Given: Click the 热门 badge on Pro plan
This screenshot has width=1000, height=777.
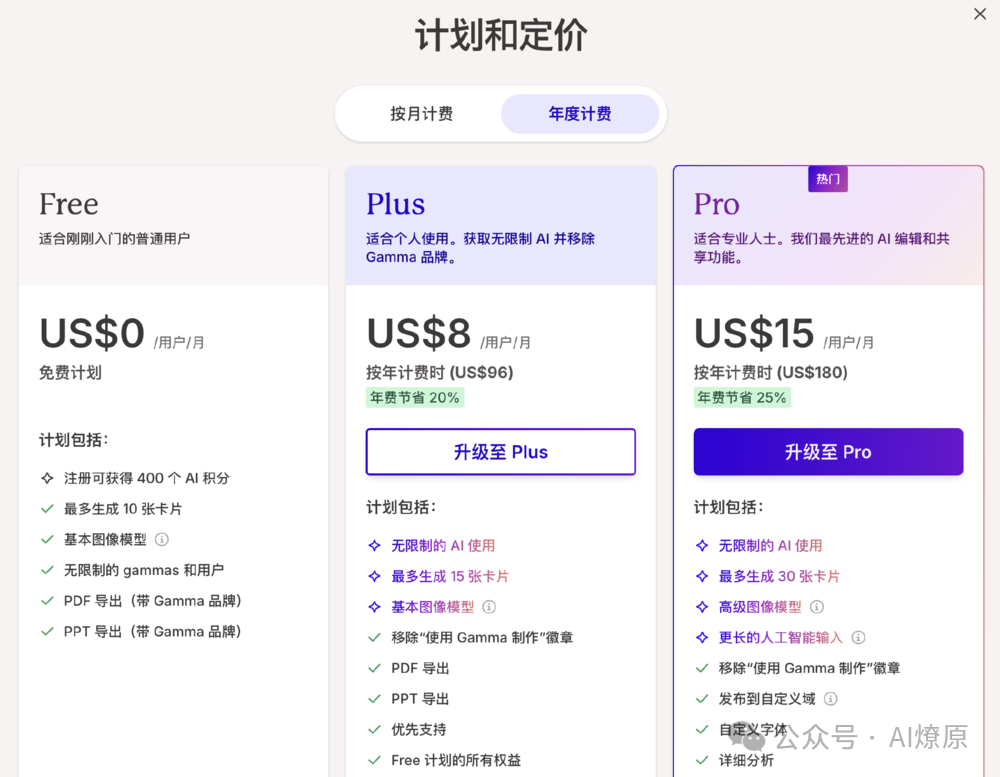Looking at the screenshot, I should pos(827,179).
